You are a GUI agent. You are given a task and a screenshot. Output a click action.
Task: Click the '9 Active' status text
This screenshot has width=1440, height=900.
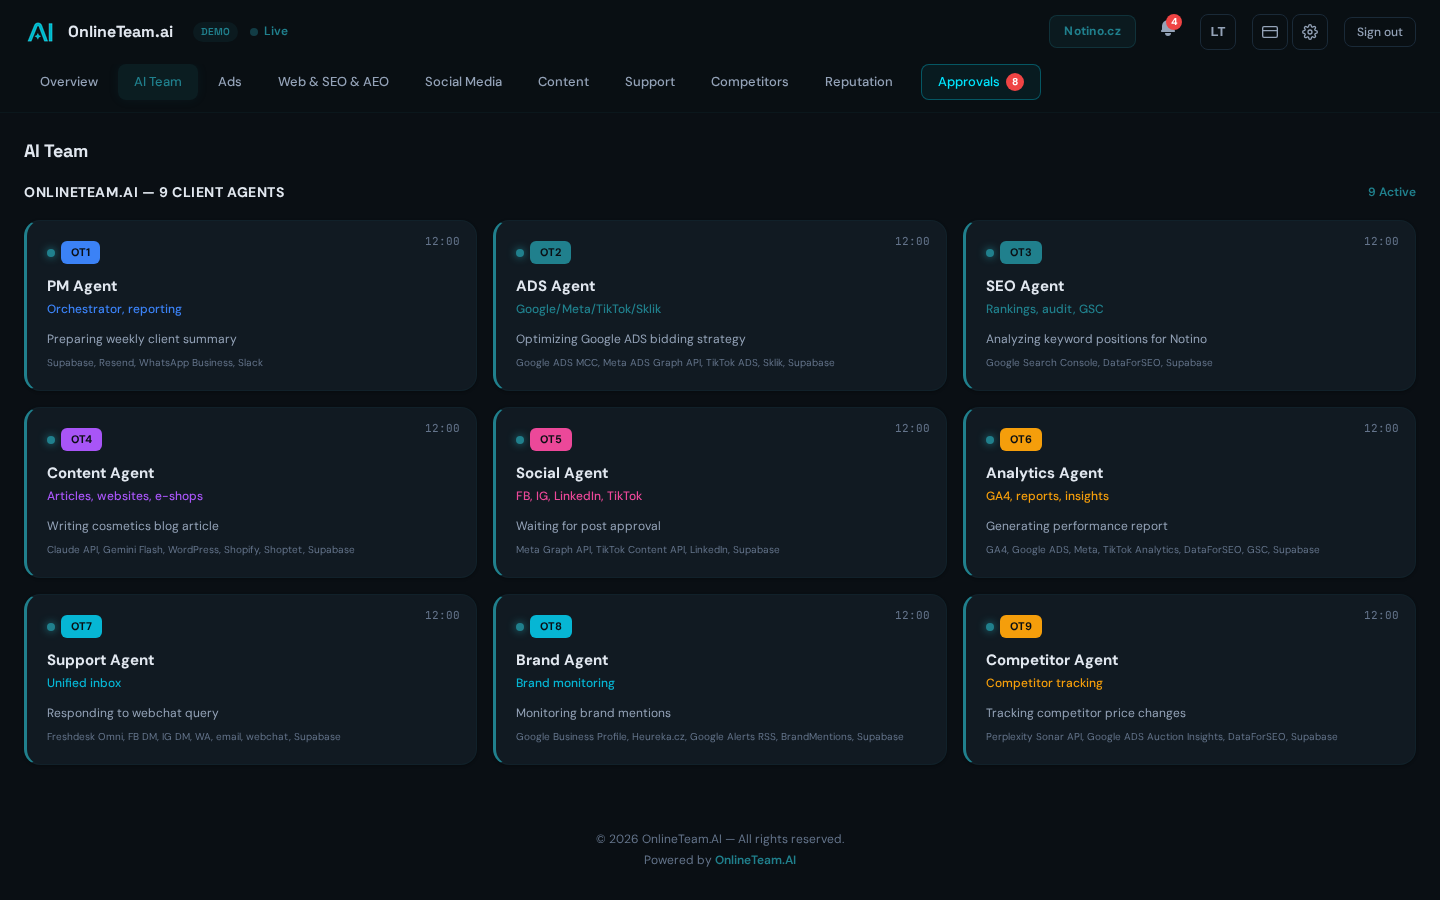pos(1392,192)
